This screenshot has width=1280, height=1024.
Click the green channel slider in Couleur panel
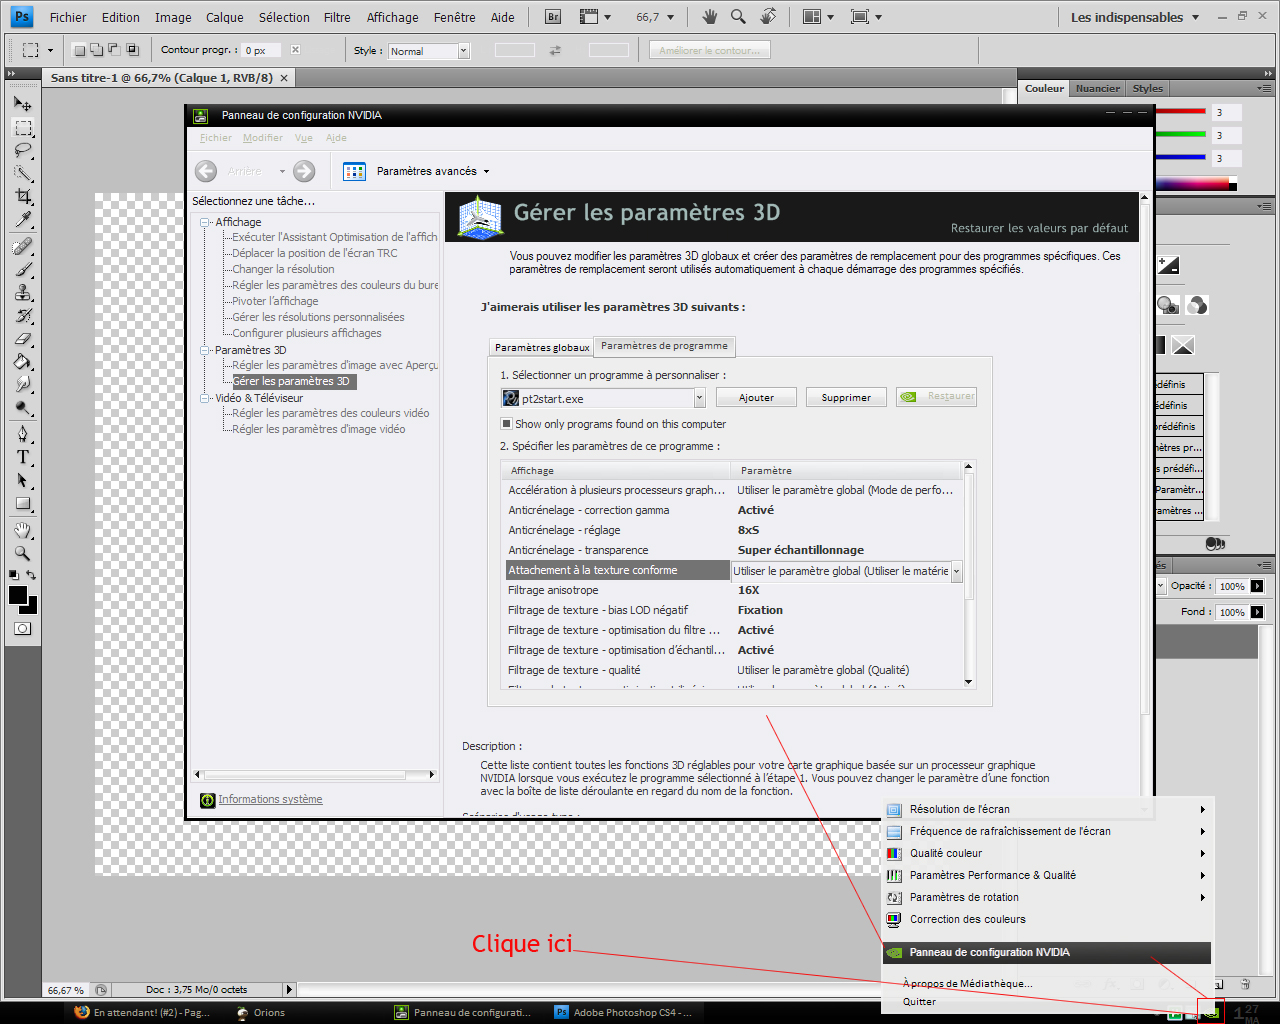[x=1180, y=135]
